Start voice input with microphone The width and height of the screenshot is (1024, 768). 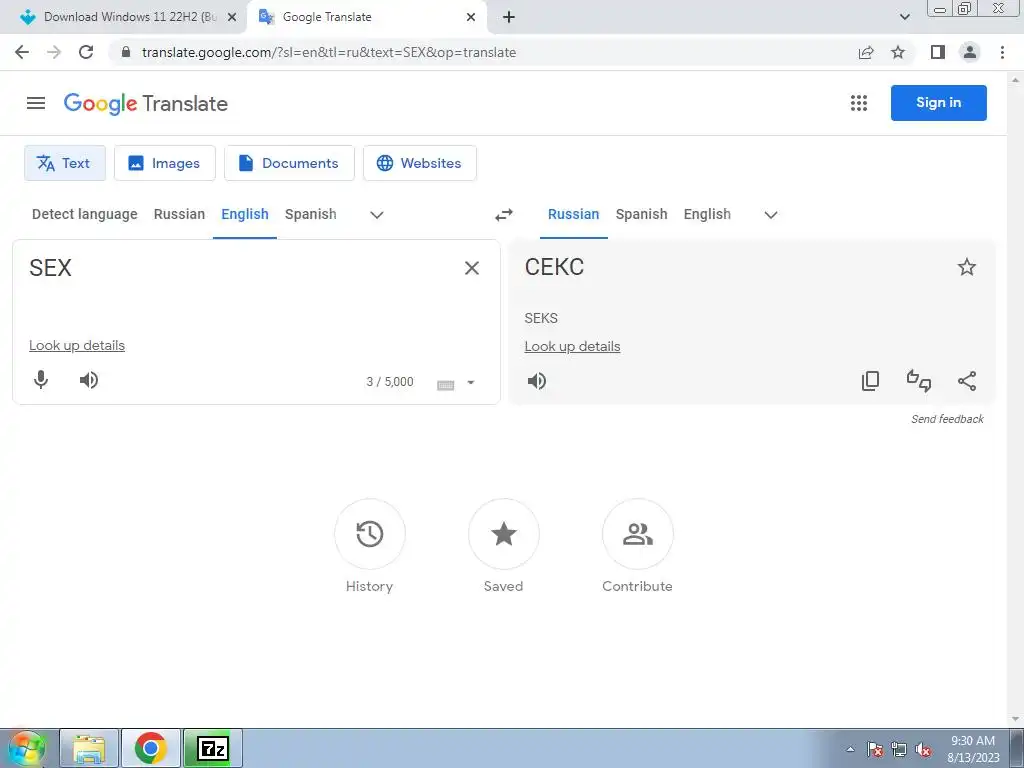pos(40,380)
